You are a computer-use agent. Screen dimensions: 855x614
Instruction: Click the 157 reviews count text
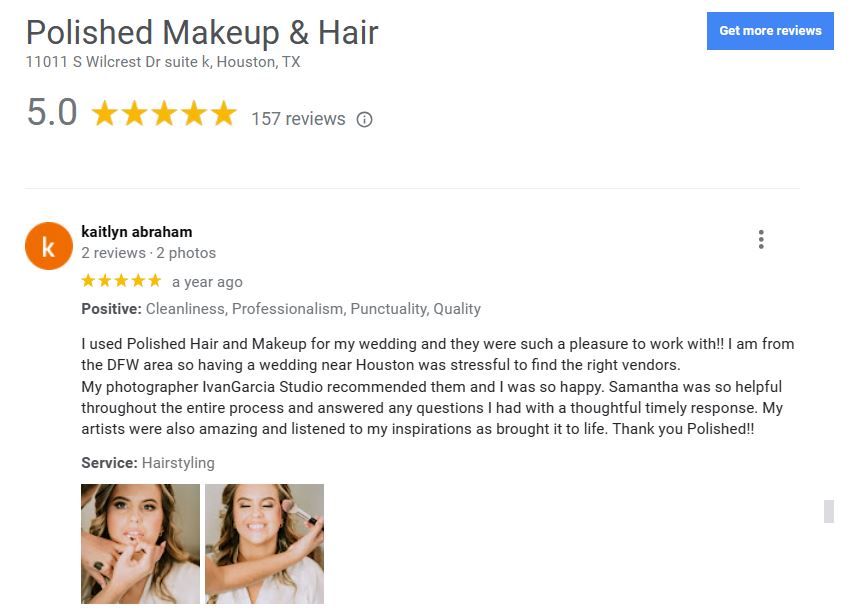pos(298,119)
